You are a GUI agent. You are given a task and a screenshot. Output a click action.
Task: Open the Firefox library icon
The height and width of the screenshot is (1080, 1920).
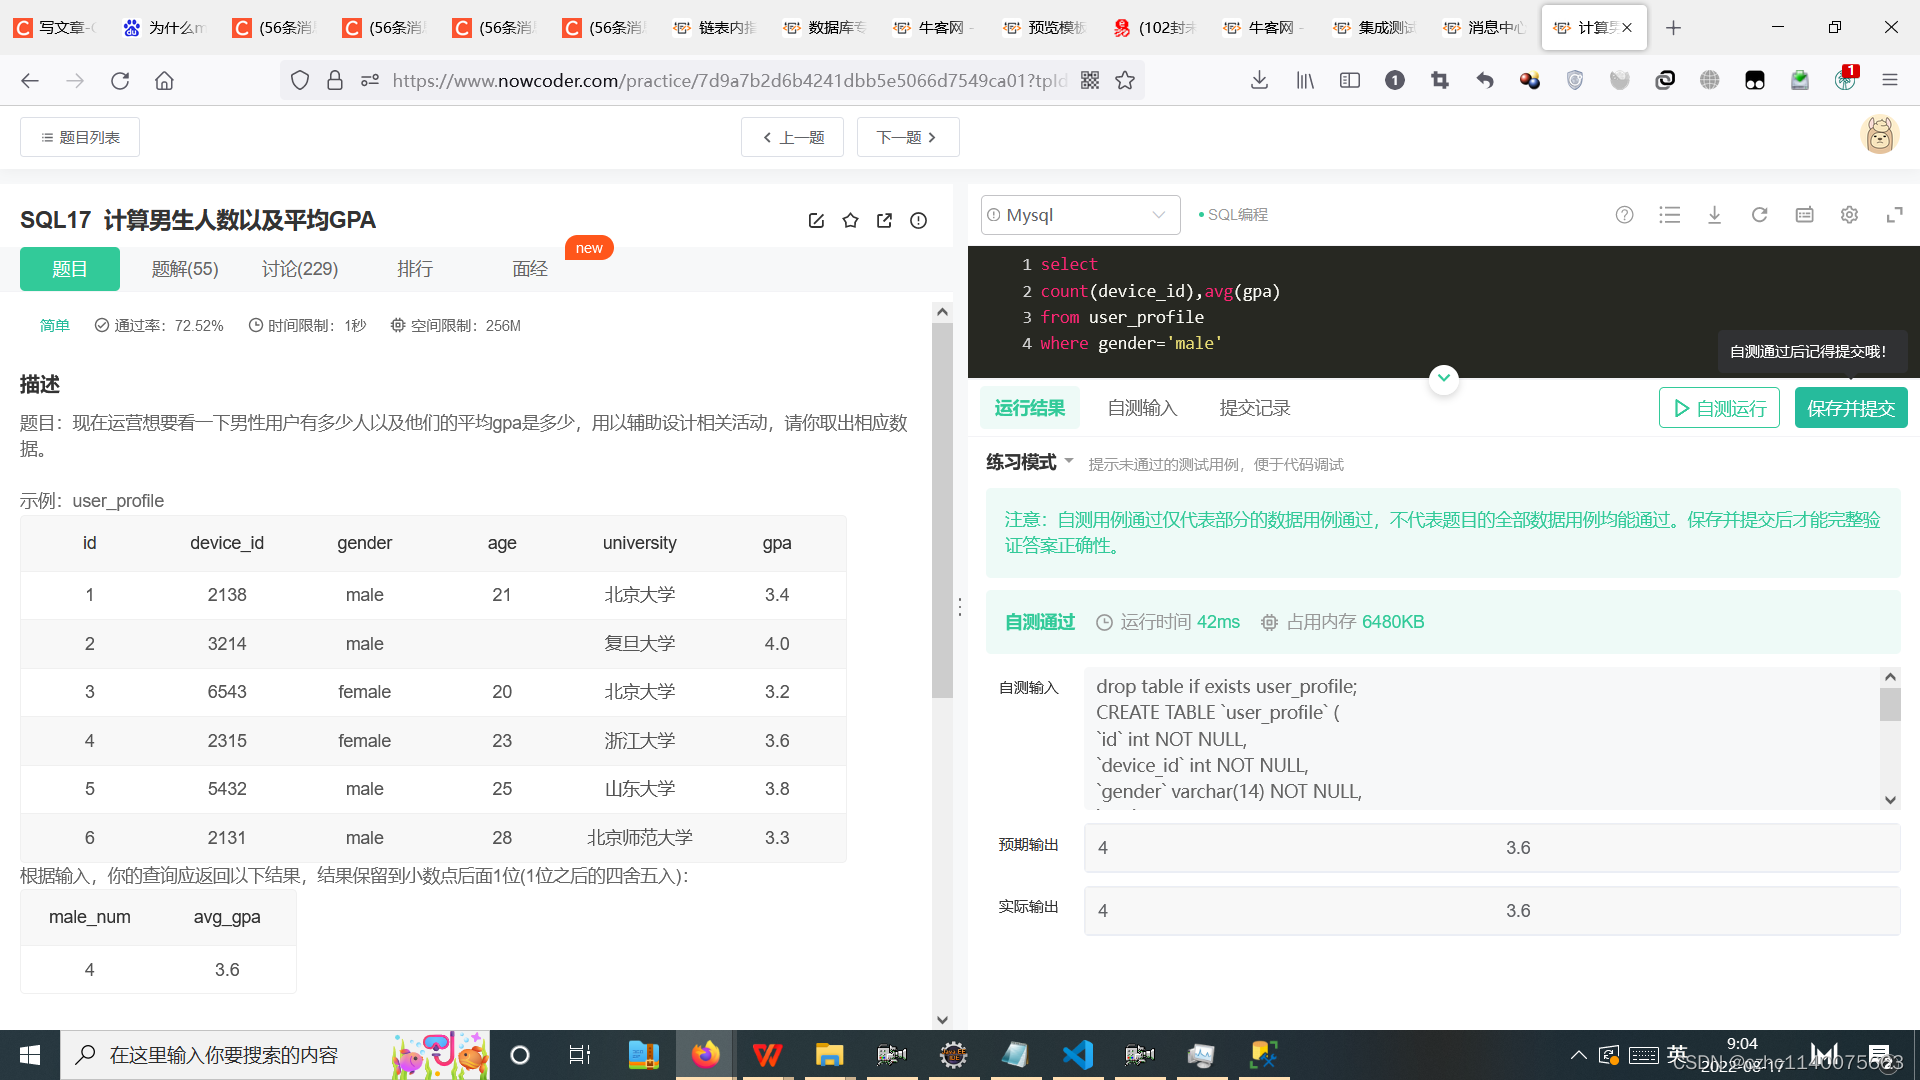pos(1305,80)
